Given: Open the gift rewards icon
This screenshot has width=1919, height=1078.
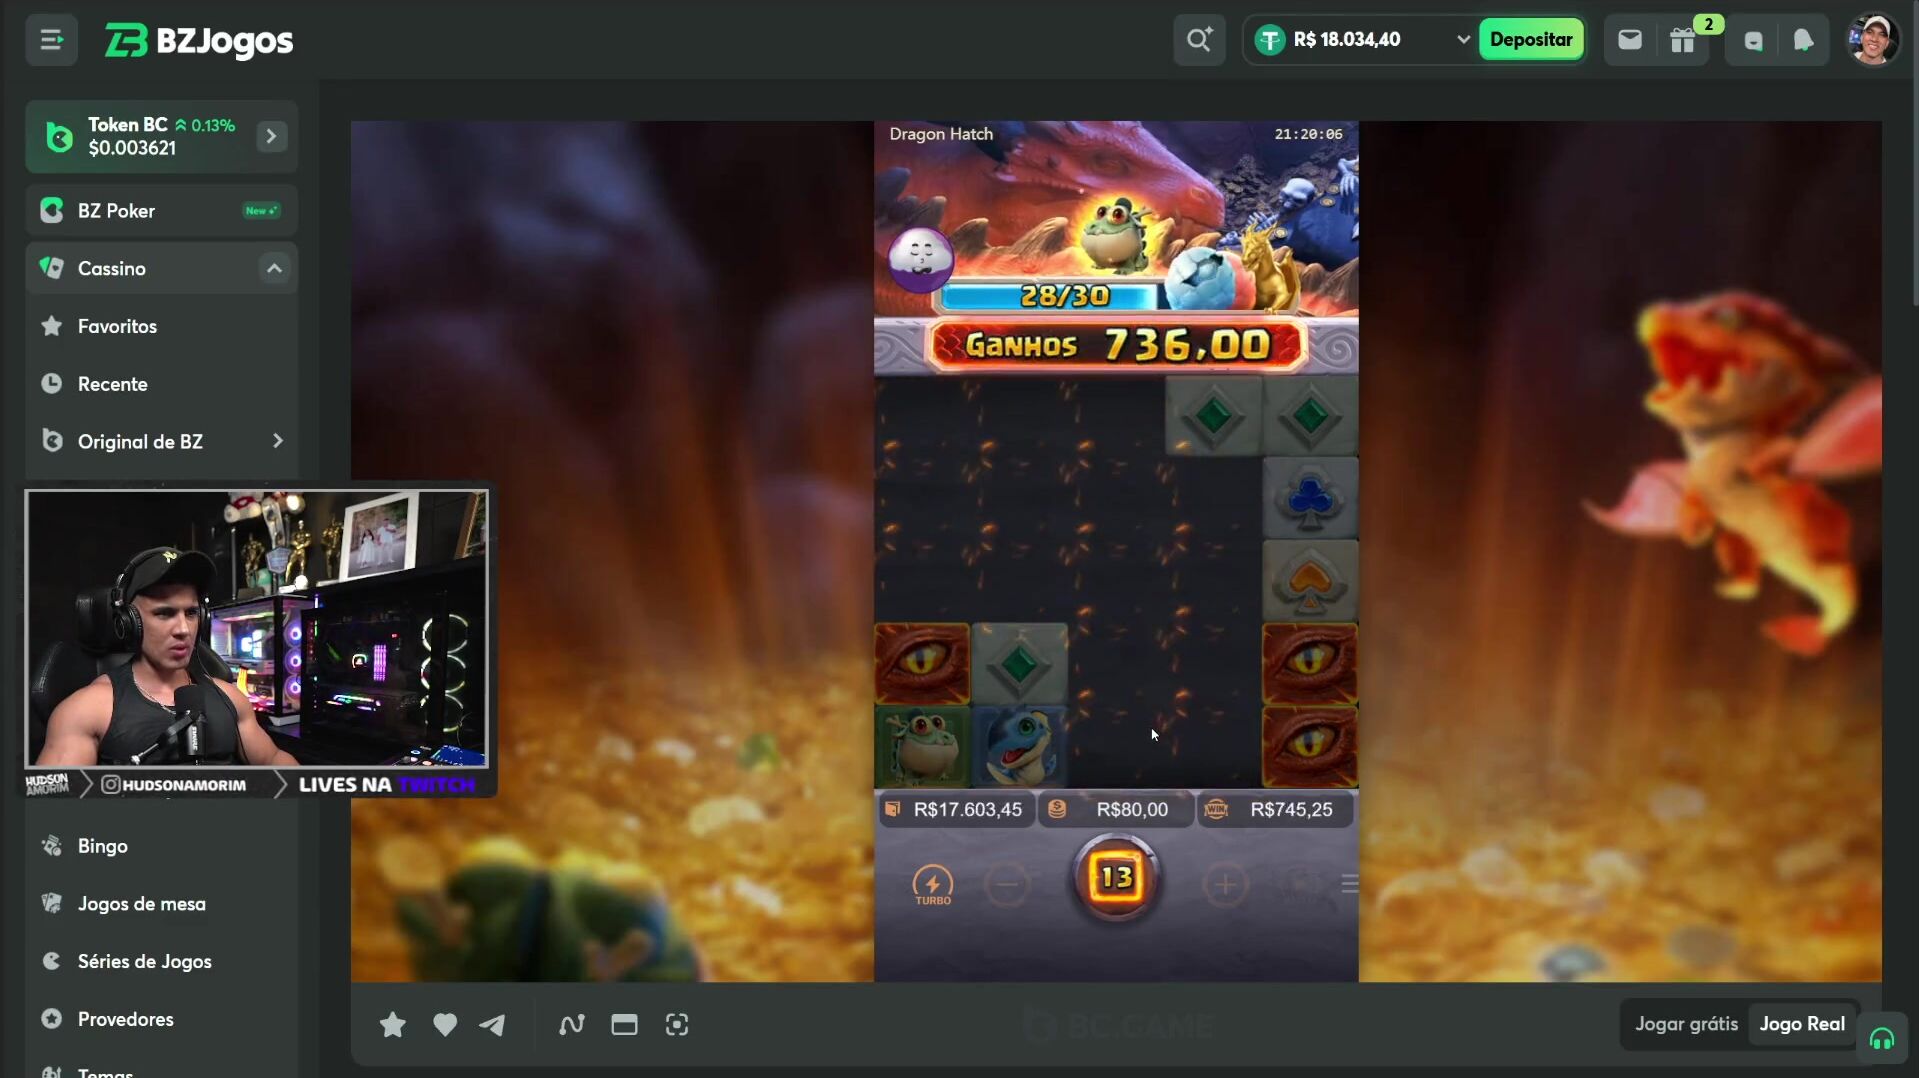Looking at the screenshot, I should [1683, 41].
